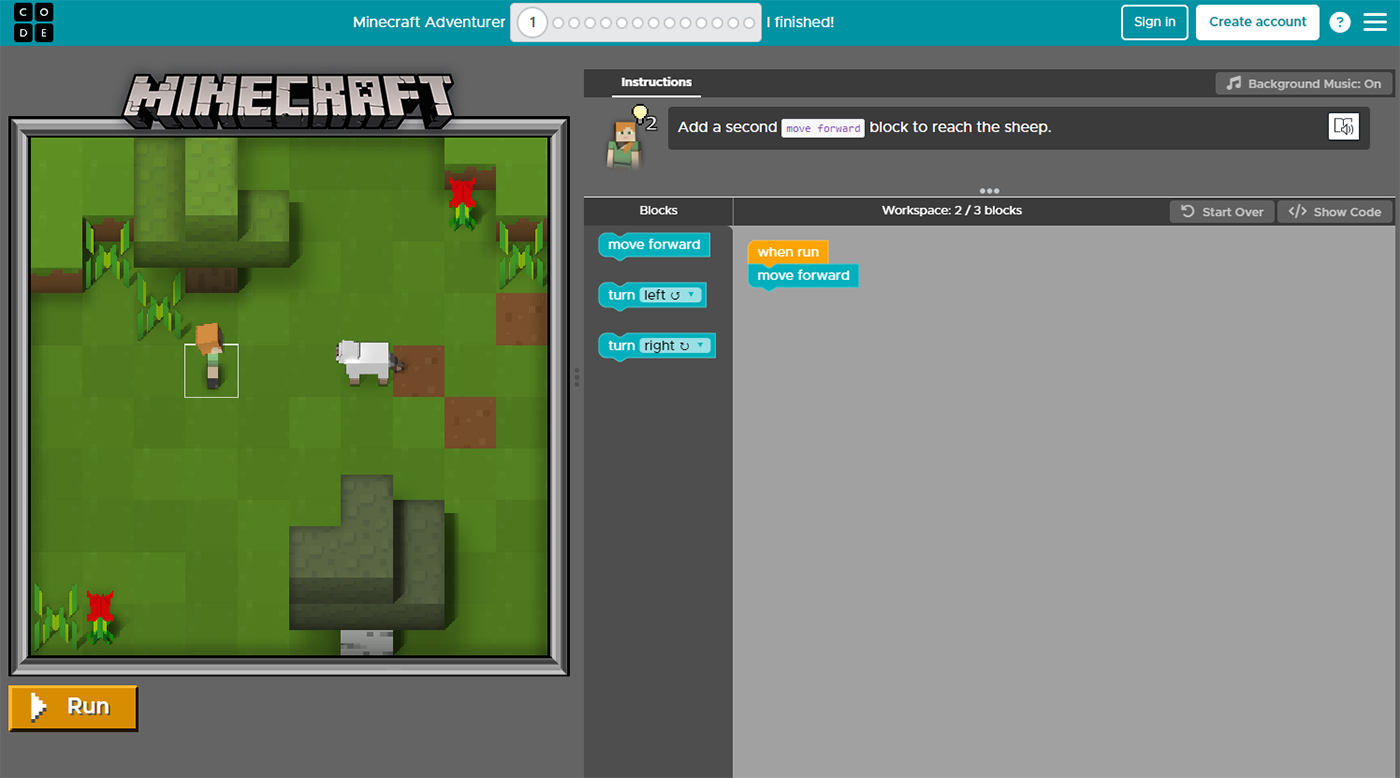Click the Code.org logo icon

[x=33, y=21]
